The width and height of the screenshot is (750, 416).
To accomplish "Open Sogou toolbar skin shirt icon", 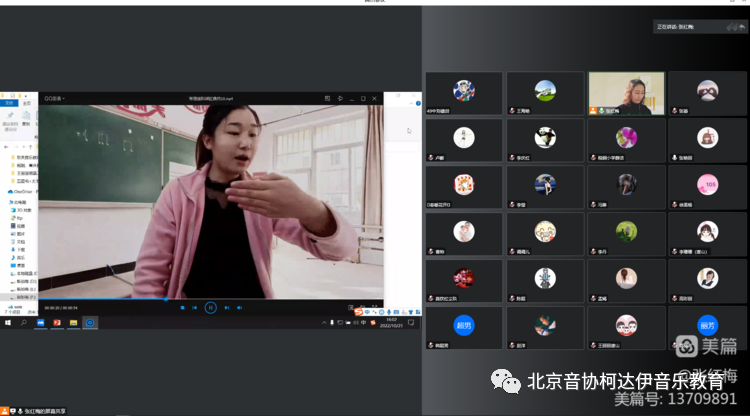I will tap(411, 312).
